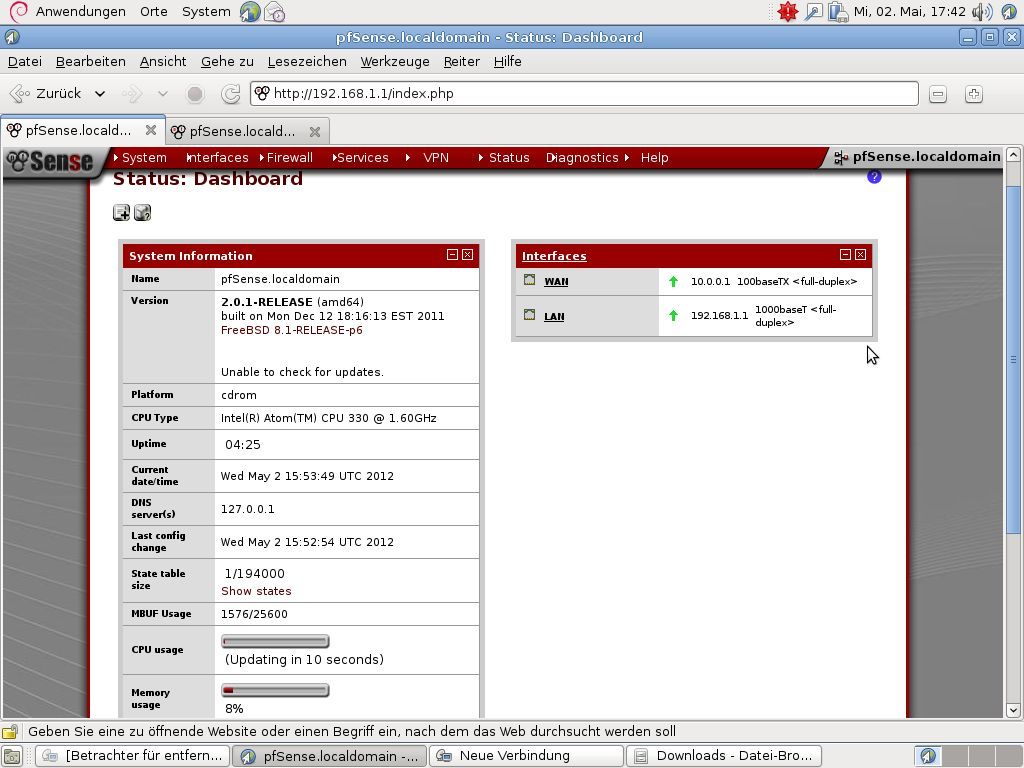Open the Werkzeuge menu
The image size is (1024, 768).
tap(395, 61)
